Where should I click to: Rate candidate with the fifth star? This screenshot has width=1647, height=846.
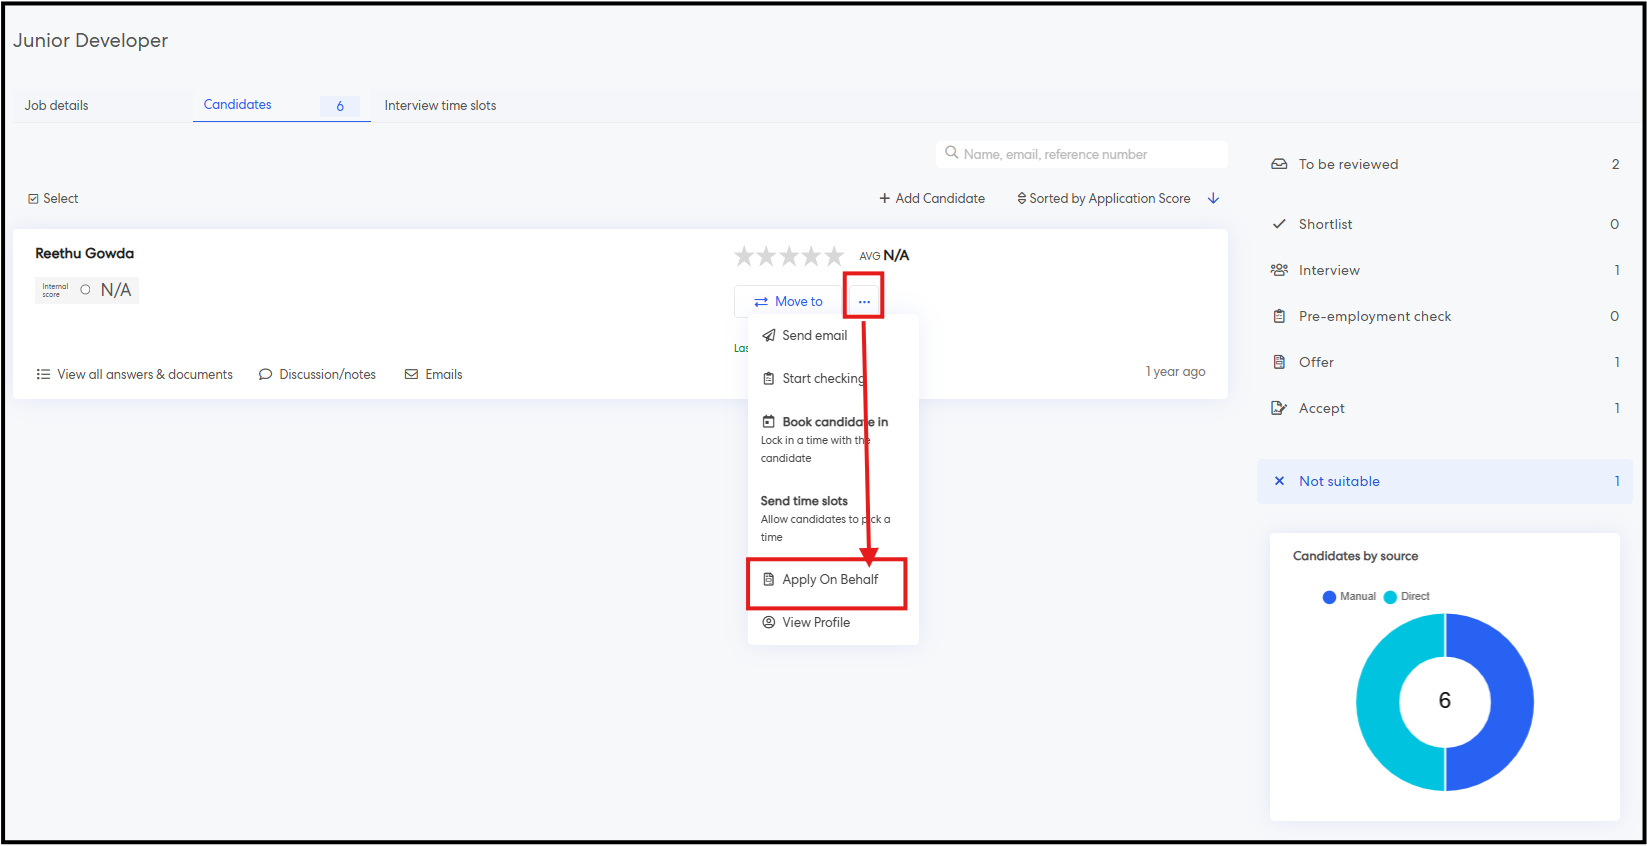pos(834,256)
